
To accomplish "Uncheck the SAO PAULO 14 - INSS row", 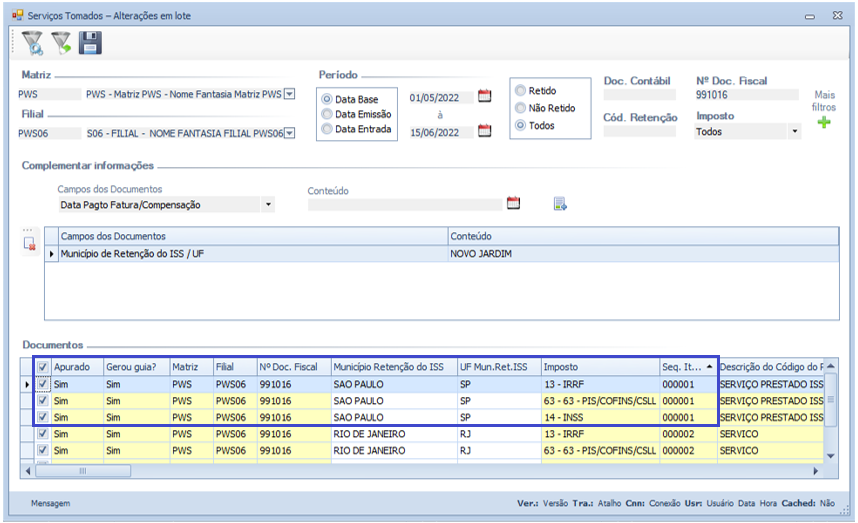I will pyautogui.click(x=42, y=417).
